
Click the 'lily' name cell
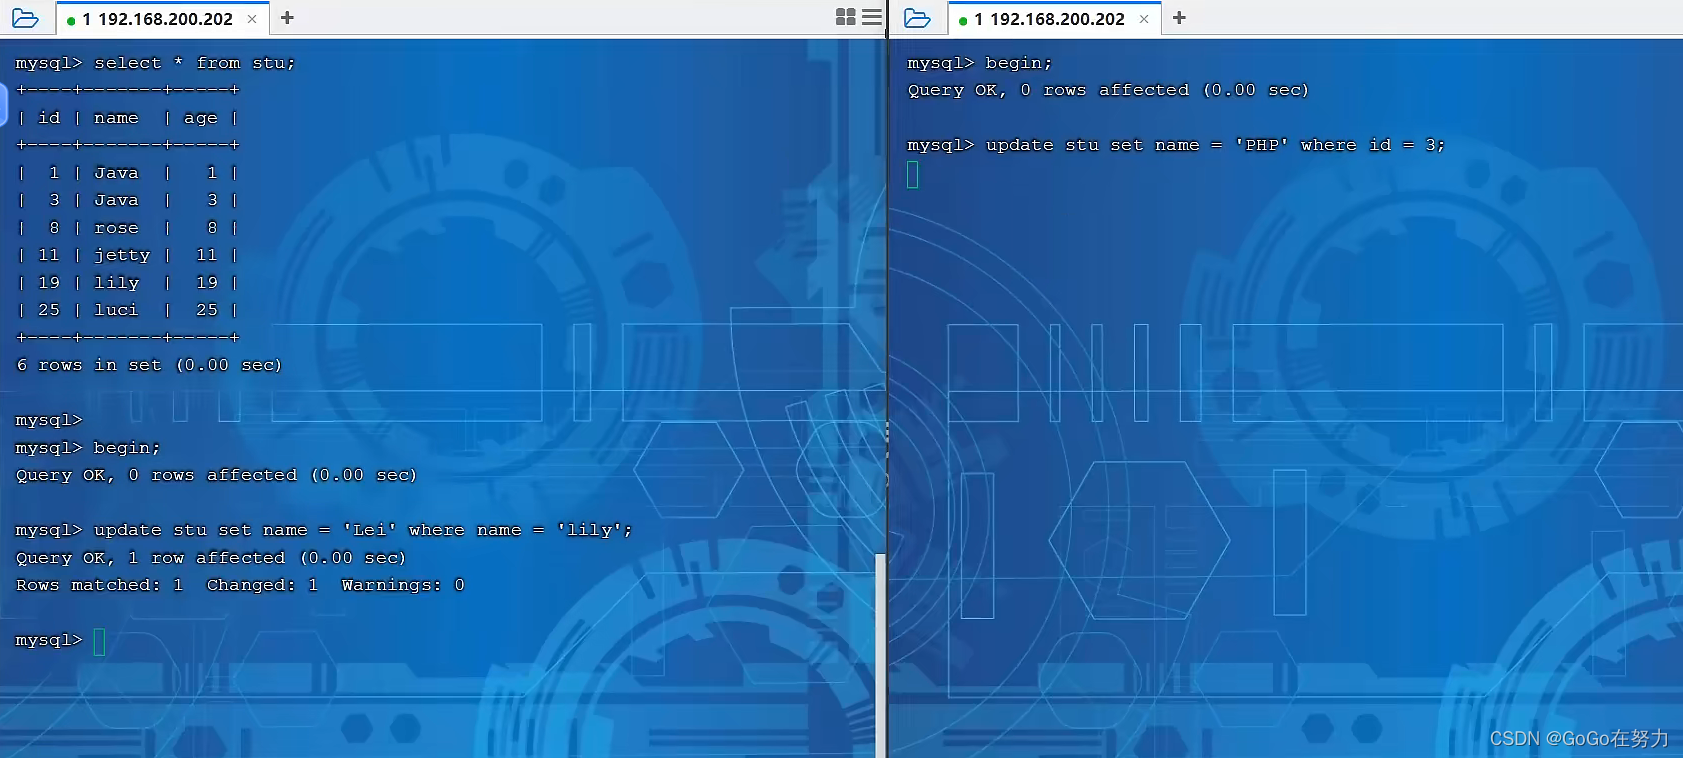(116, 283)
